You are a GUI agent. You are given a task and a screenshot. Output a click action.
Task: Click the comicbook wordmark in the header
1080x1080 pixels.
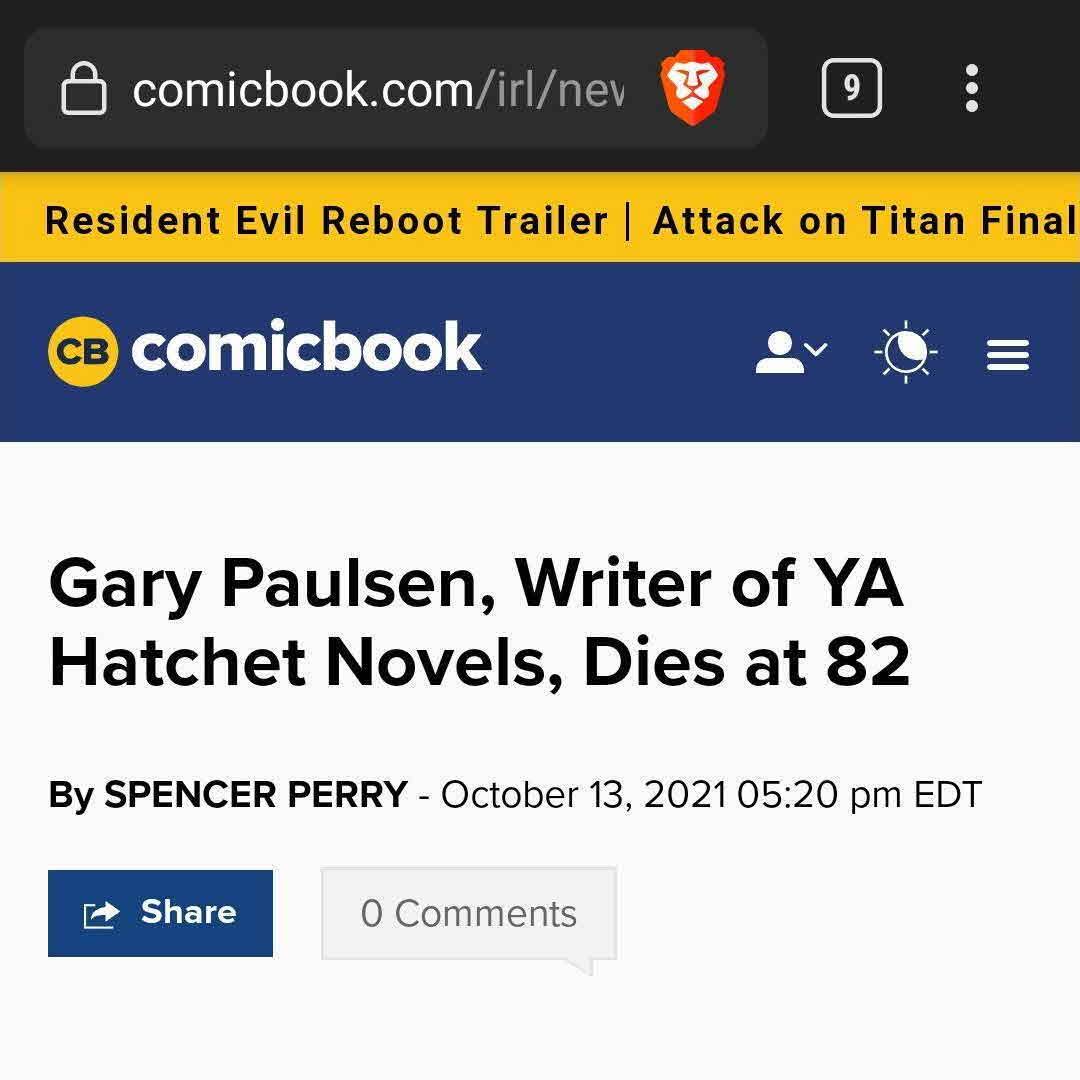[x=306, y=347]
